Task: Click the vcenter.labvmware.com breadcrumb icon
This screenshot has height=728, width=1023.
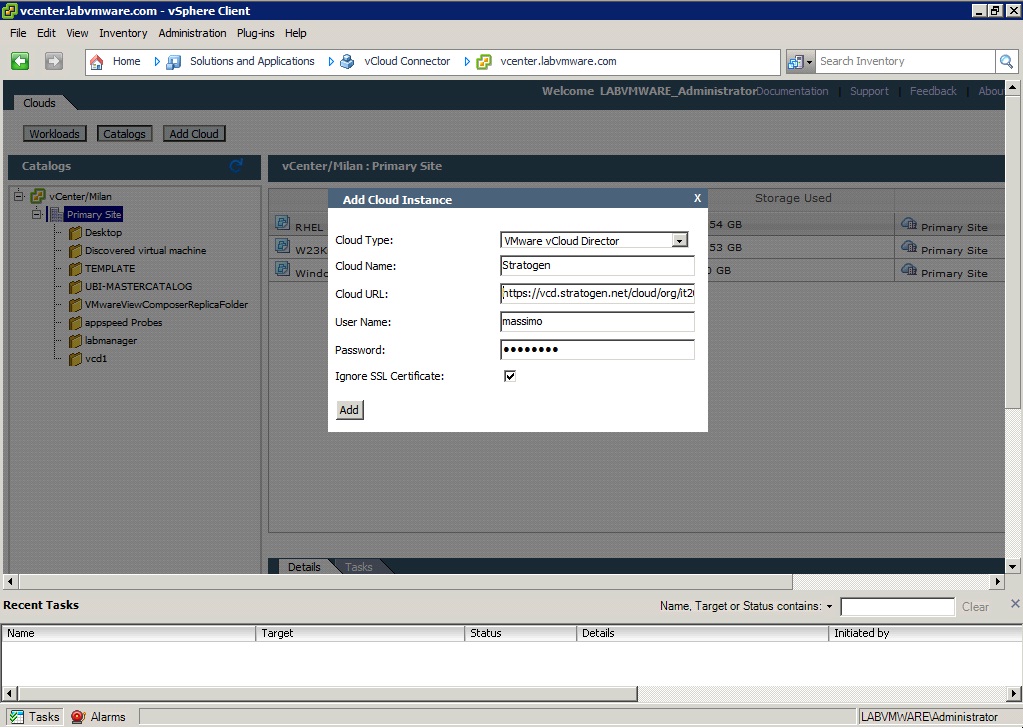Action: (x=483, y=62)
